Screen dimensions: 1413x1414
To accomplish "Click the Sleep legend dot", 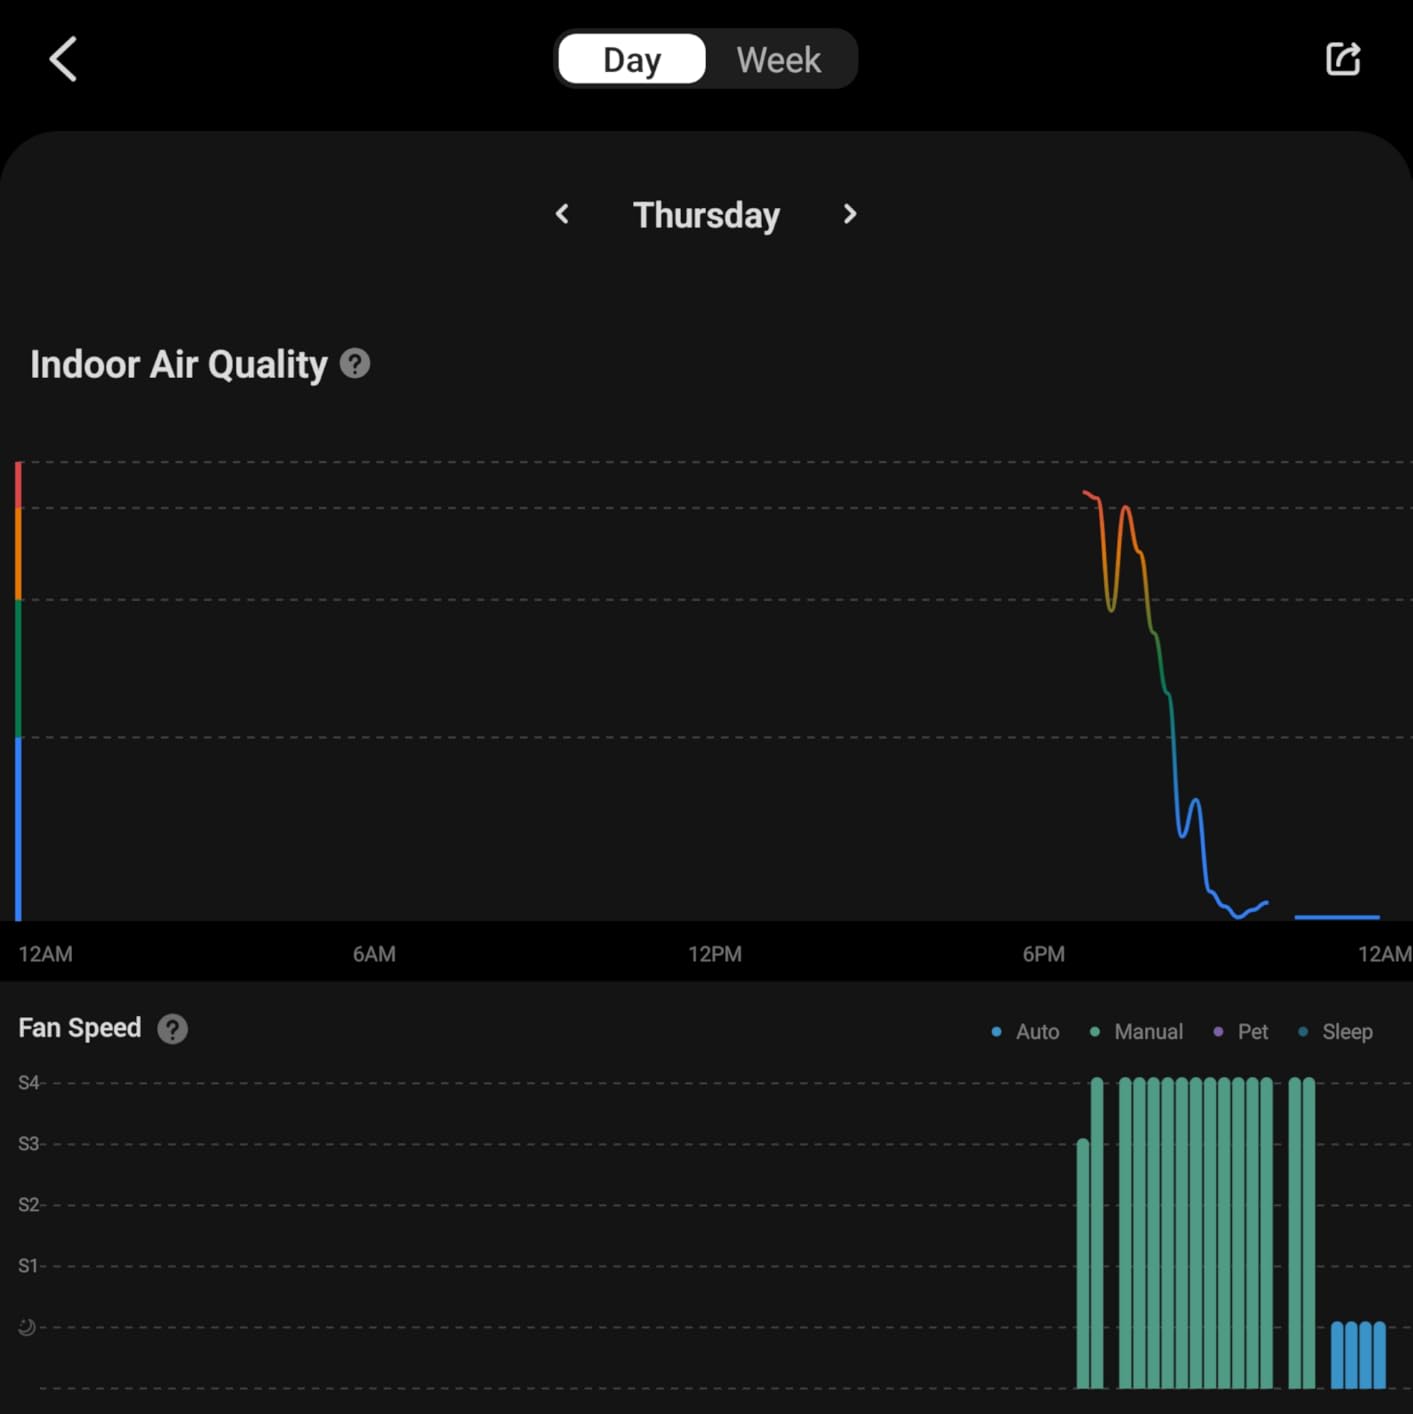I will [x=1302, y=1031].
